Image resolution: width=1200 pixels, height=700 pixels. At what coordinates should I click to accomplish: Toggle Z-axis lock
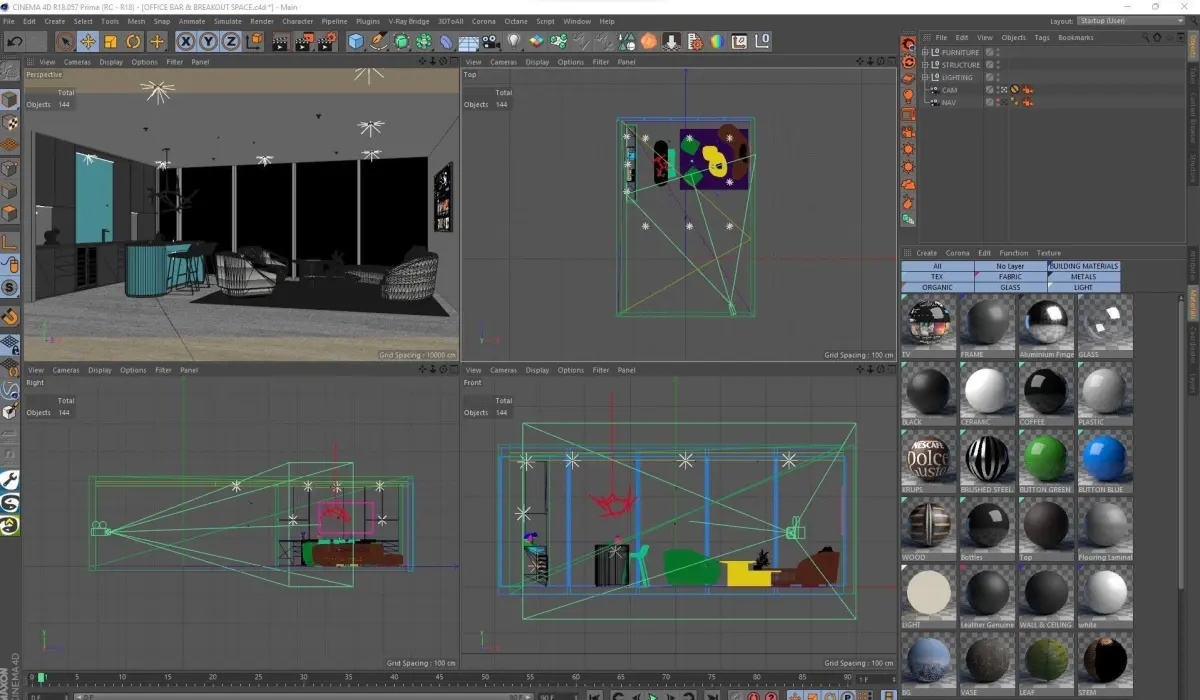point(231,41)
